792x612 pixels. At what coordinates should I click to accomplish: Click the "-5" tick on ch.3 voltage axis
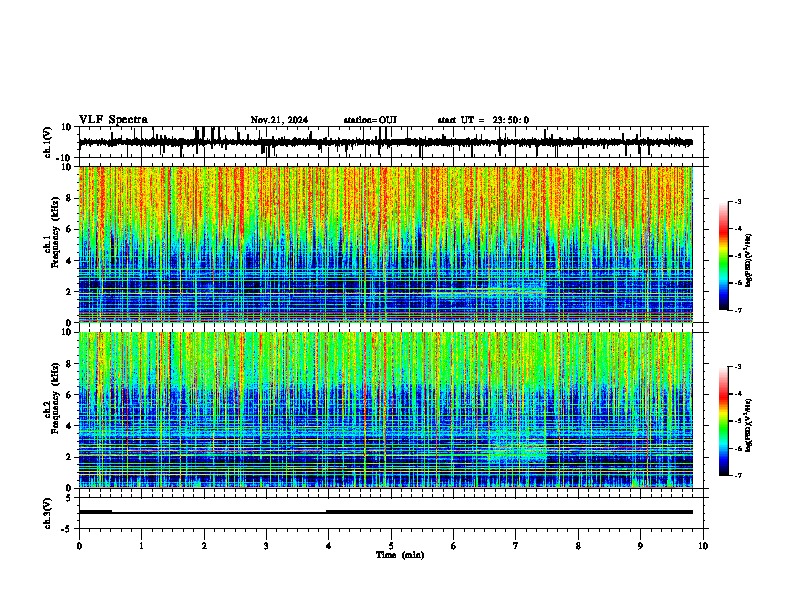tap(67, 529)
